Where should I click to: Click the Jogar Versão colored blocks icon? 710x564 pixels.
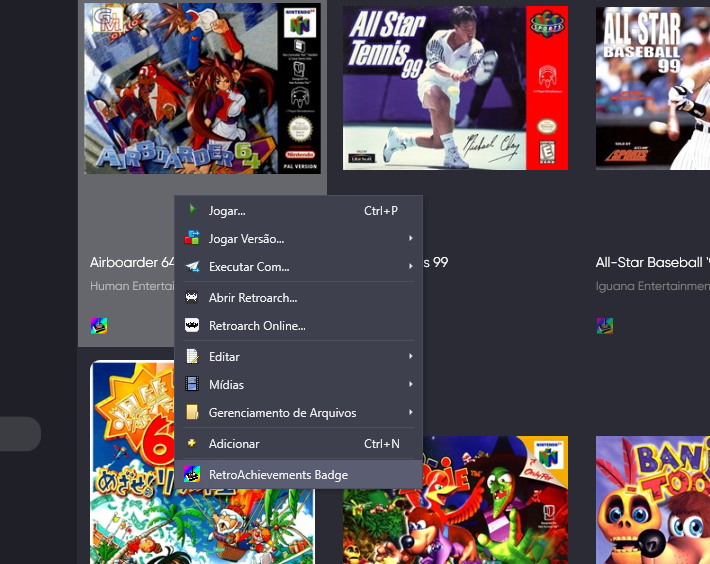pos(192,238)
